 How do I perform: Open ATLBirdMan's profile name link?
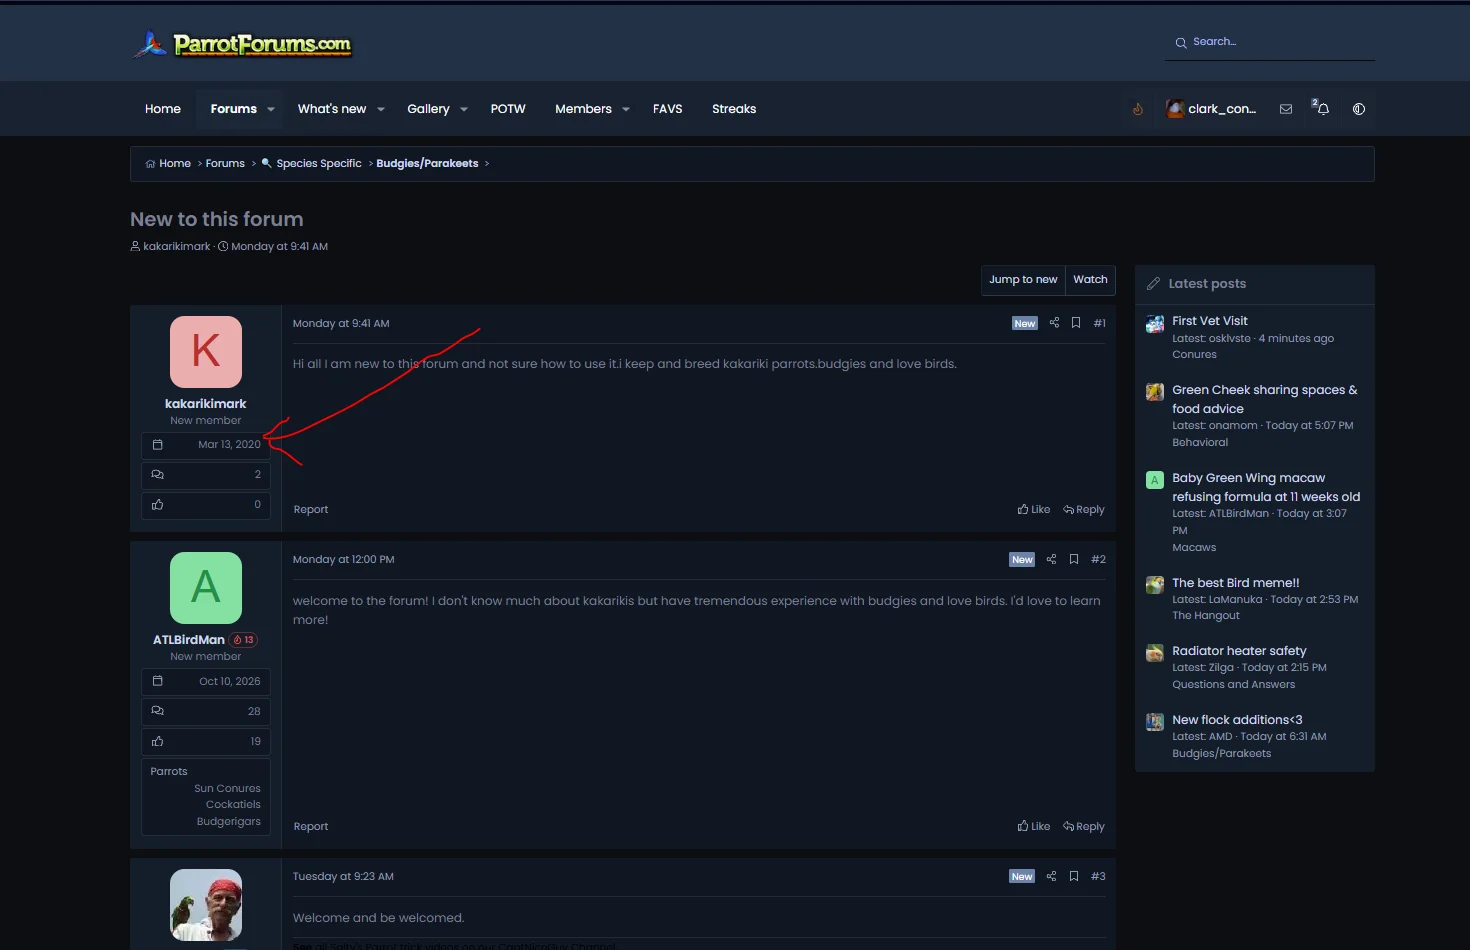189,640
